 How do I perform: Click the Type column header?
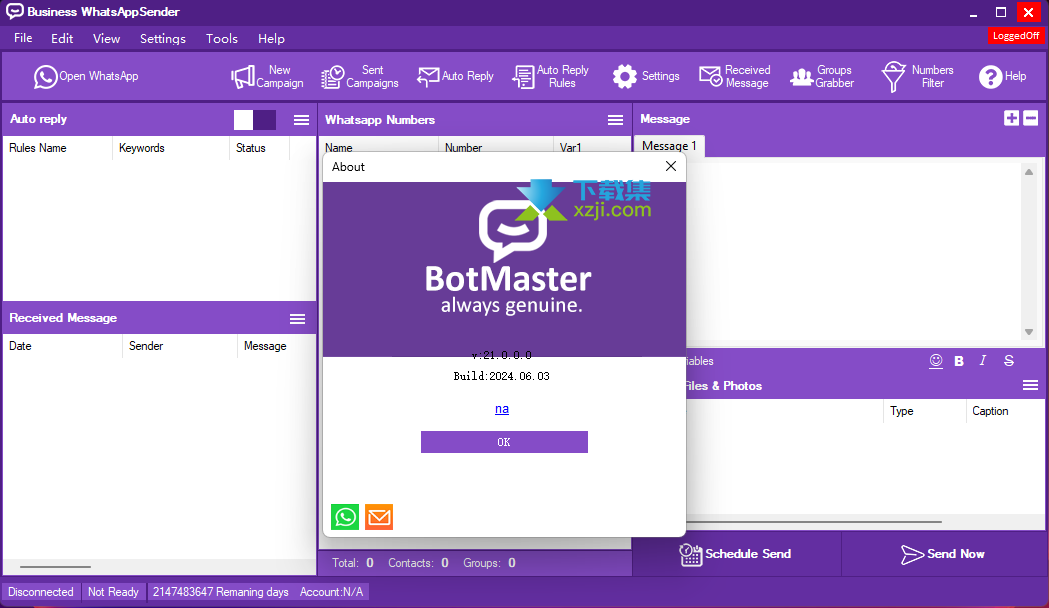[925, 411]
